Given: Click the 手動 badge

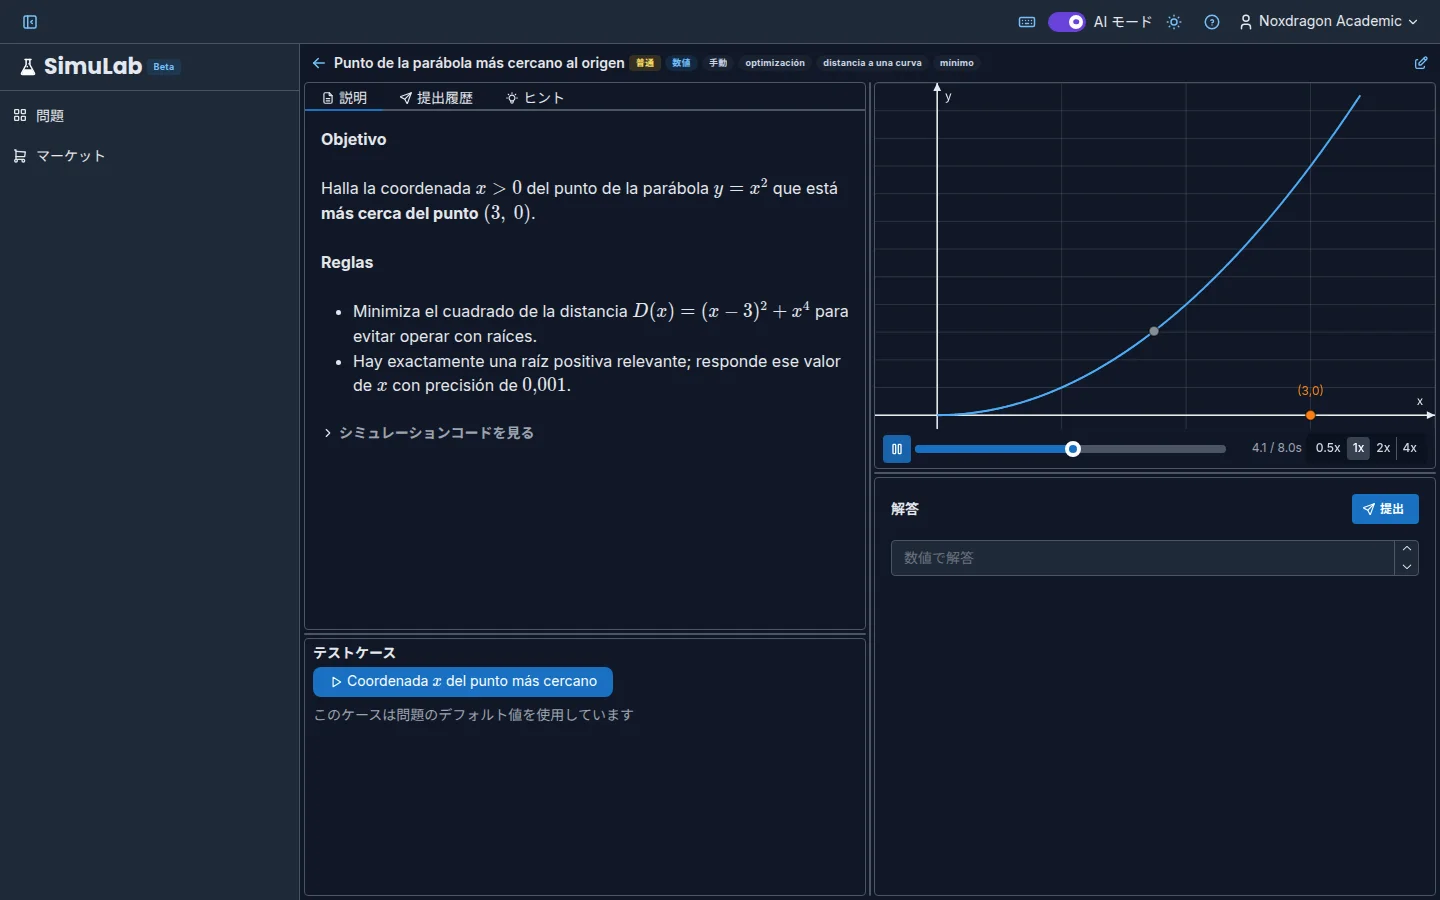Looking at the screenshot, I should pyautogui.click(x=718, y=63).
